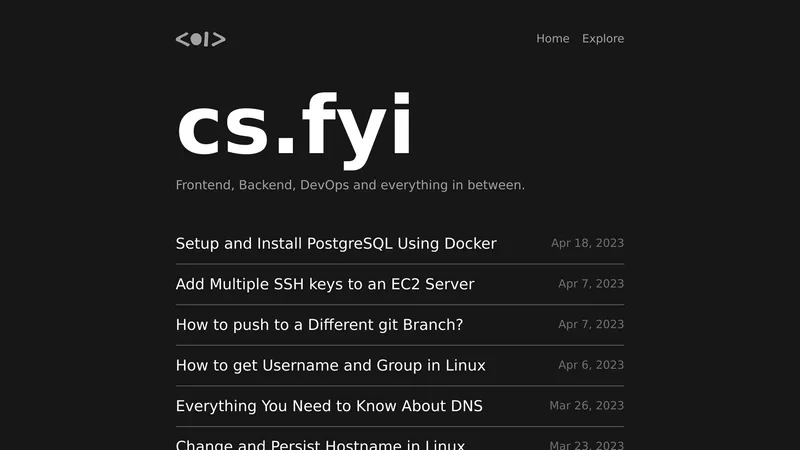Click the Mar 23, 2023 date
800x450 pixels.
[x=586, y=445]
